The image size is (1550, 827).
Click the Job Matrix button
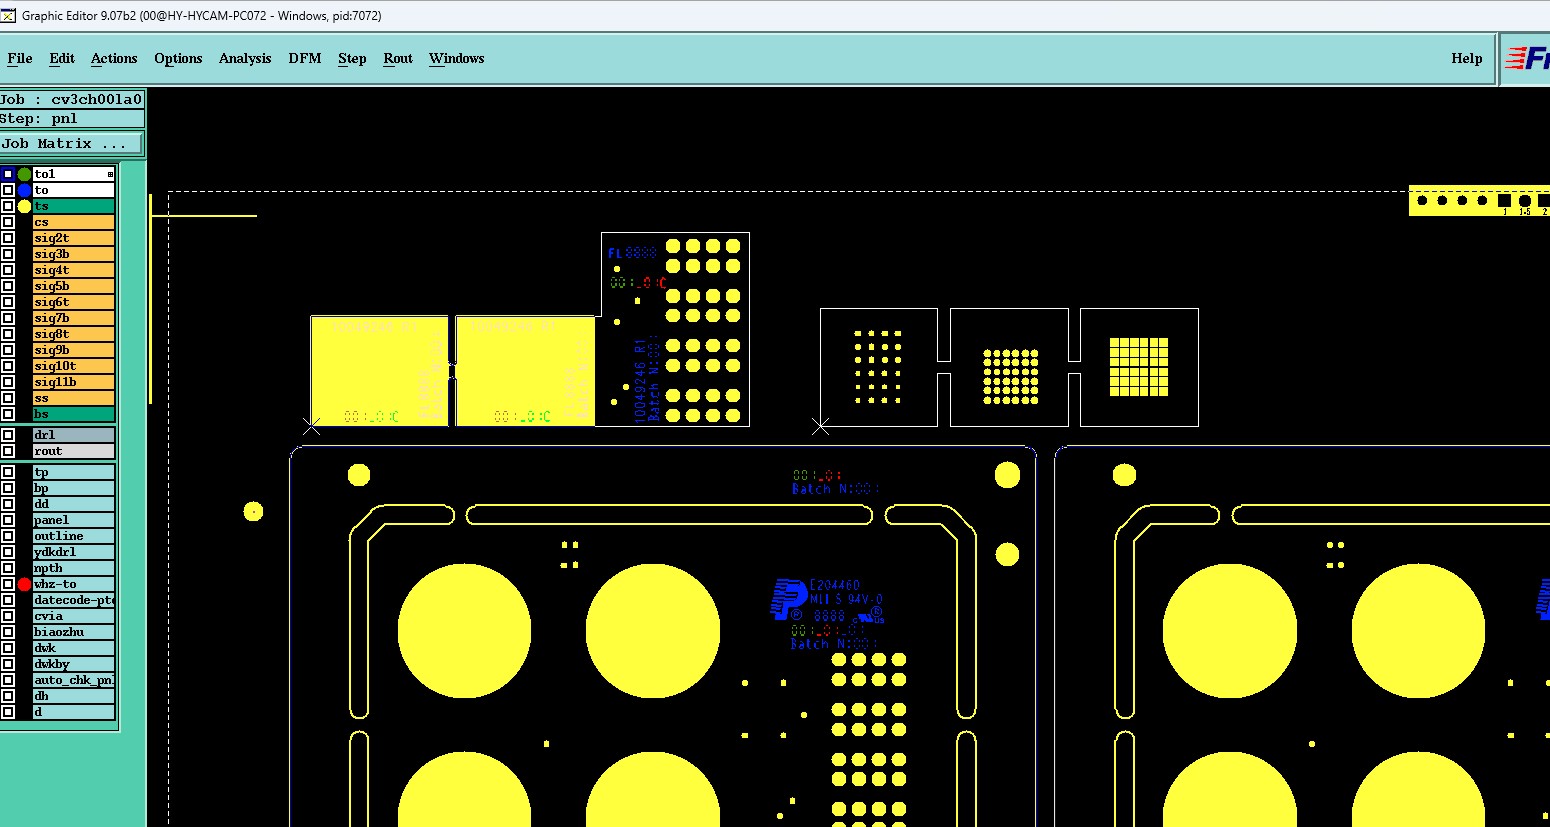(x=72, y=144)
